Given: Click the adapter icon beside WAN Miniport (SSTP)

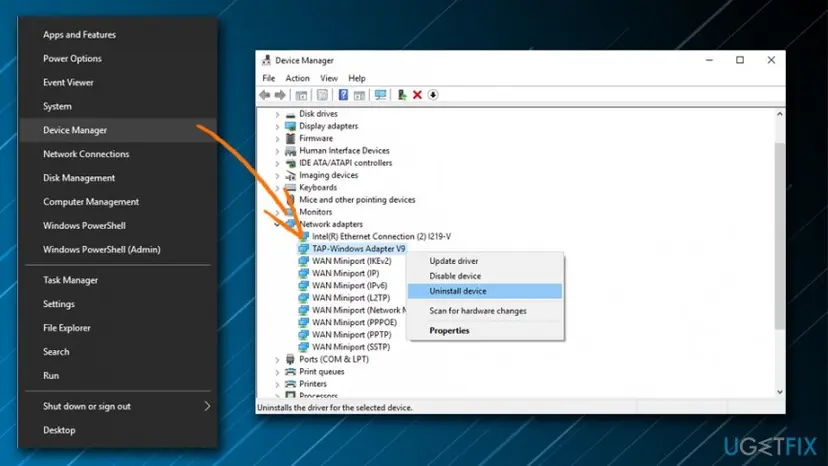Looking at the screenshot, I should point(303,347).
